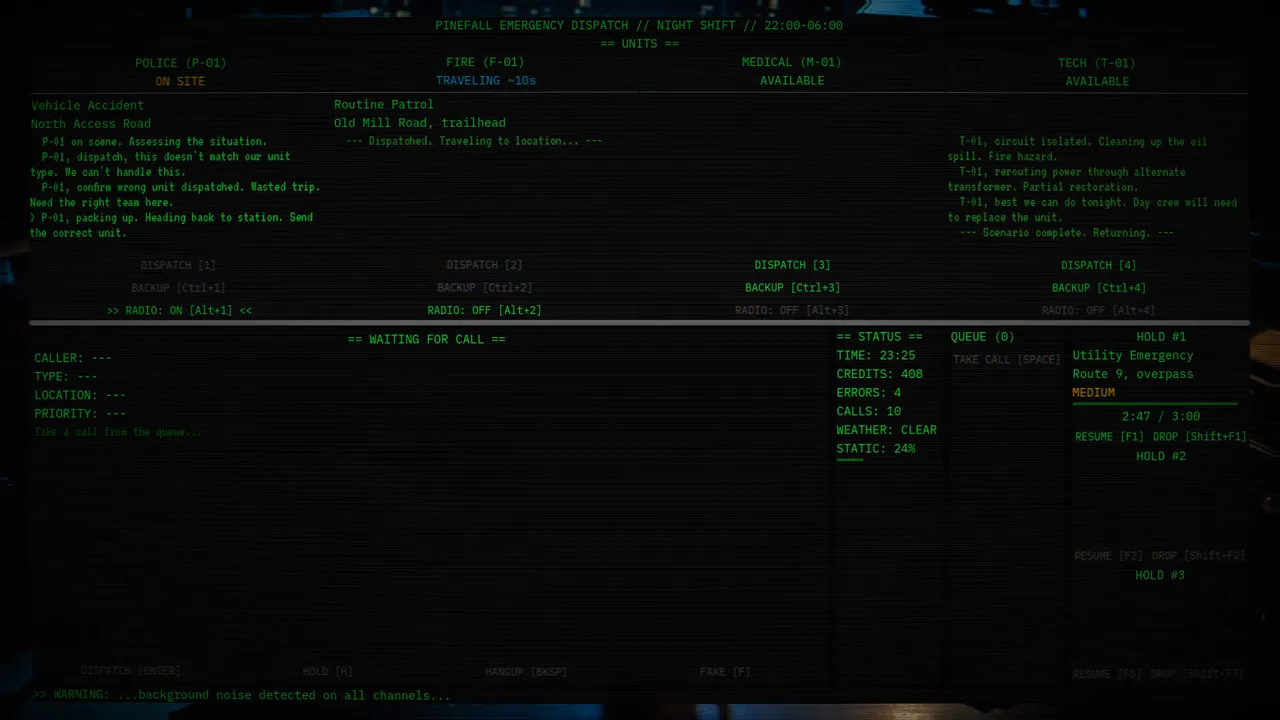Click the WAITING FOR CALL header
The height and width of the screenshot is (720, 1280).
point(427,340)
